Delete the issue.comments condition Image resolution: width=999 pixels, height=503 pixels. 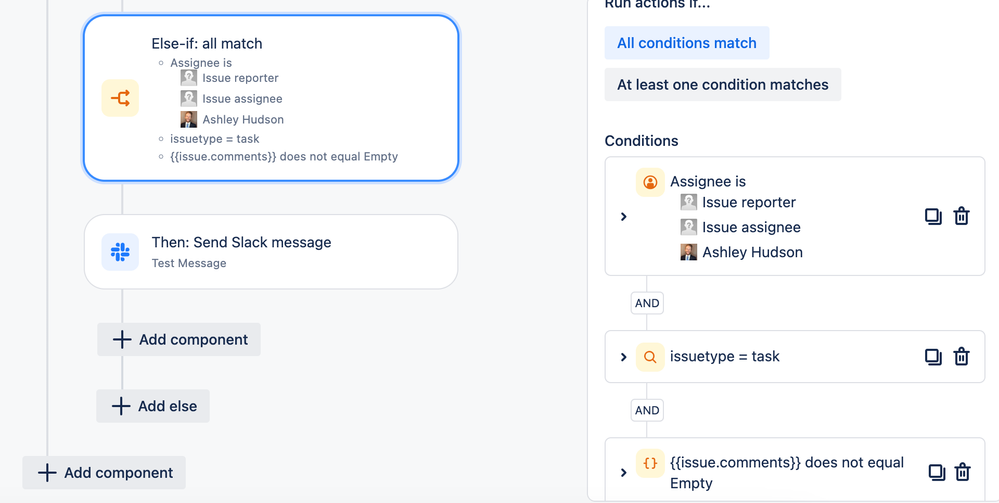(962, 472)
